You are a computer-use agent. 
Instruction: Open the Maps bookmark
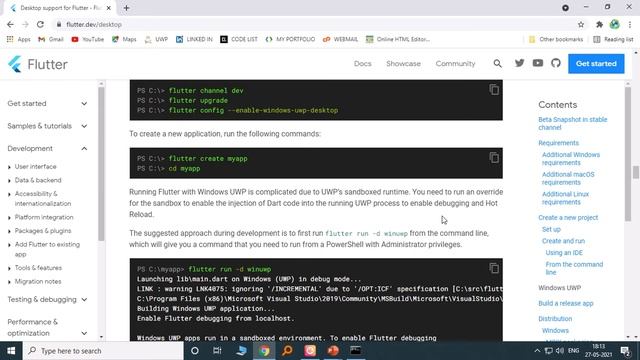click(124, 39)
